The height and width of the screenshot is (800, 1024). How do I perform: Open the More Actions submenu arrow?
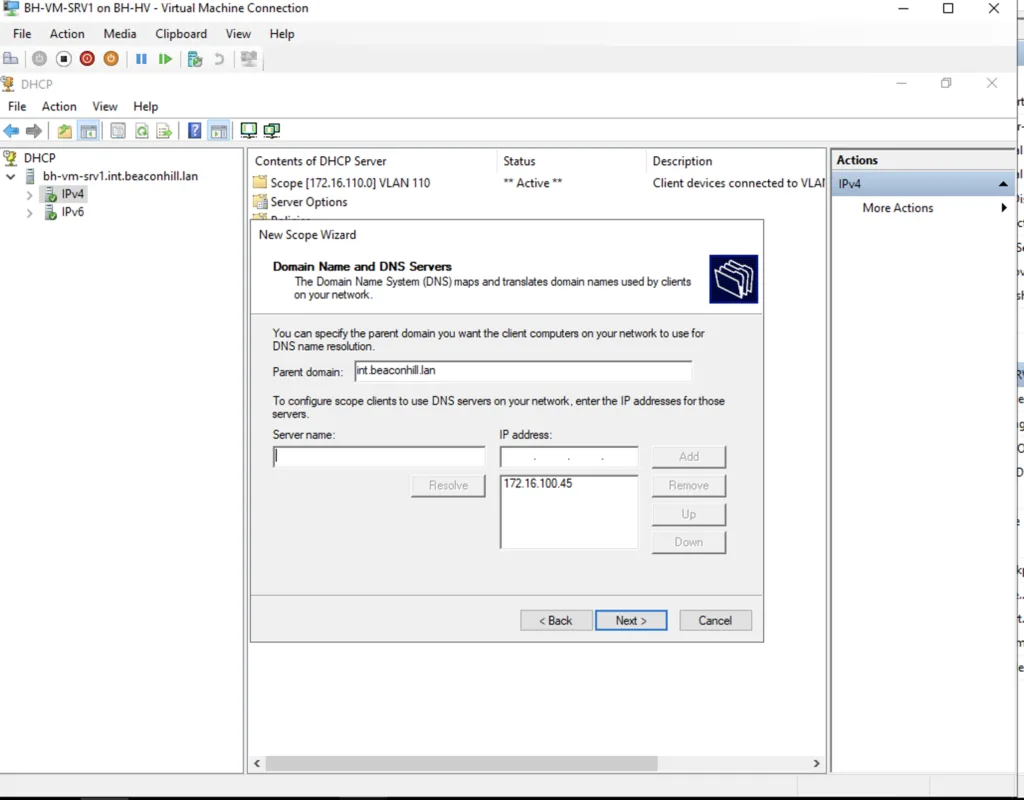1004,208
